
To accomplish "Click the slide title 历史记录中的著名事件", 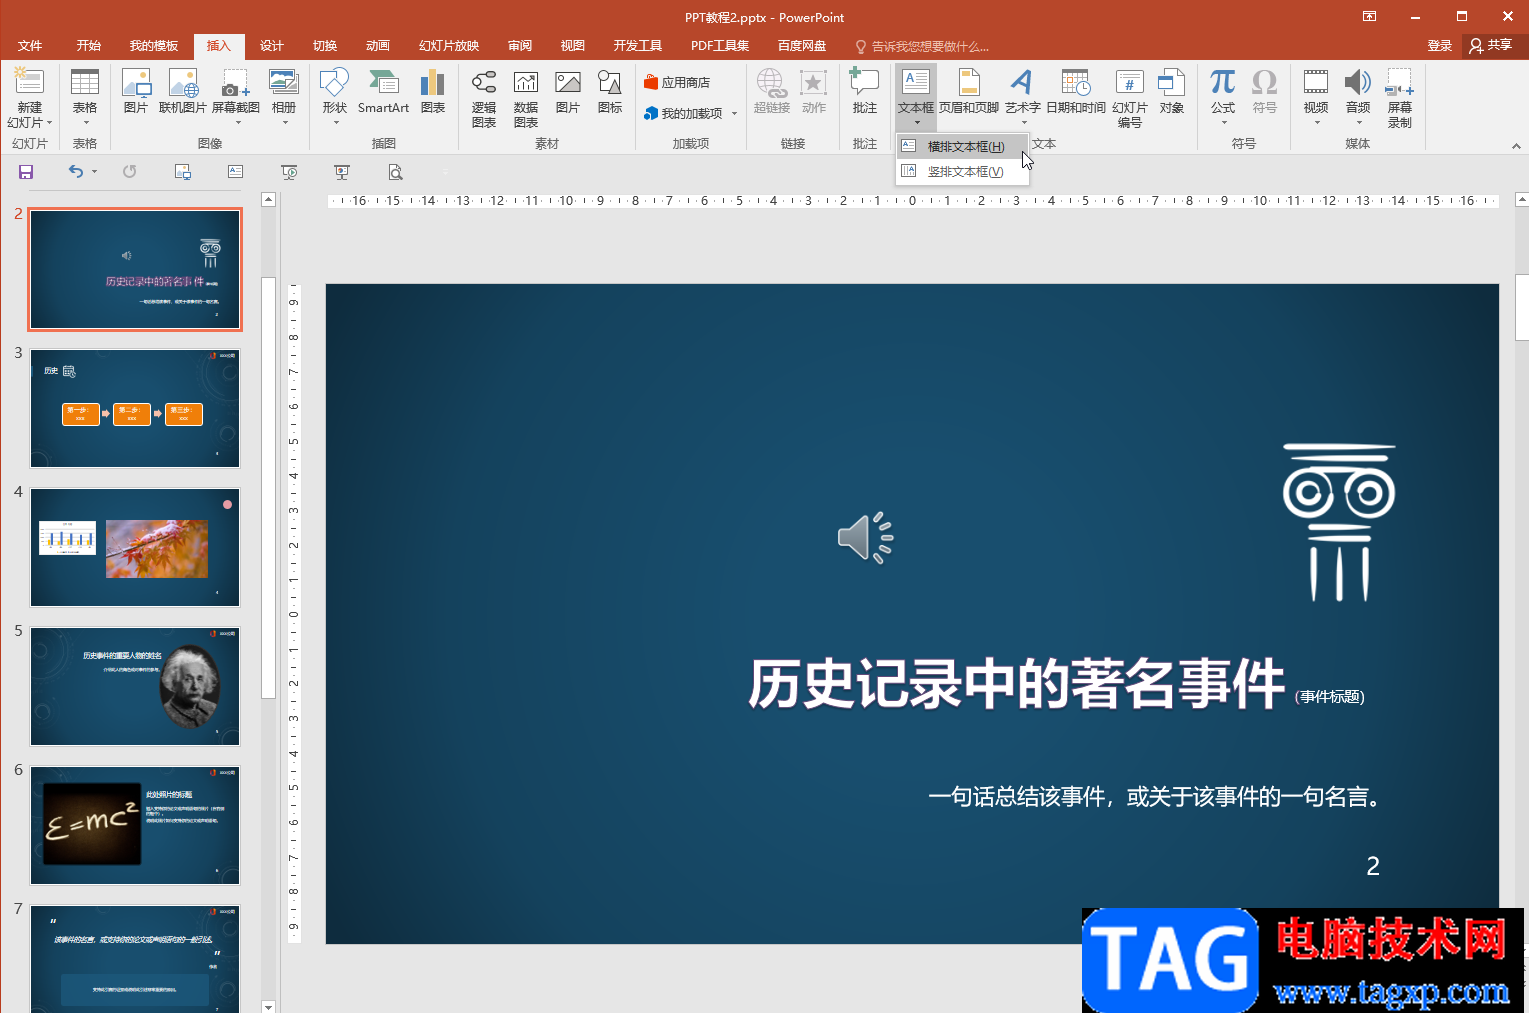I will click(1016, 684).
